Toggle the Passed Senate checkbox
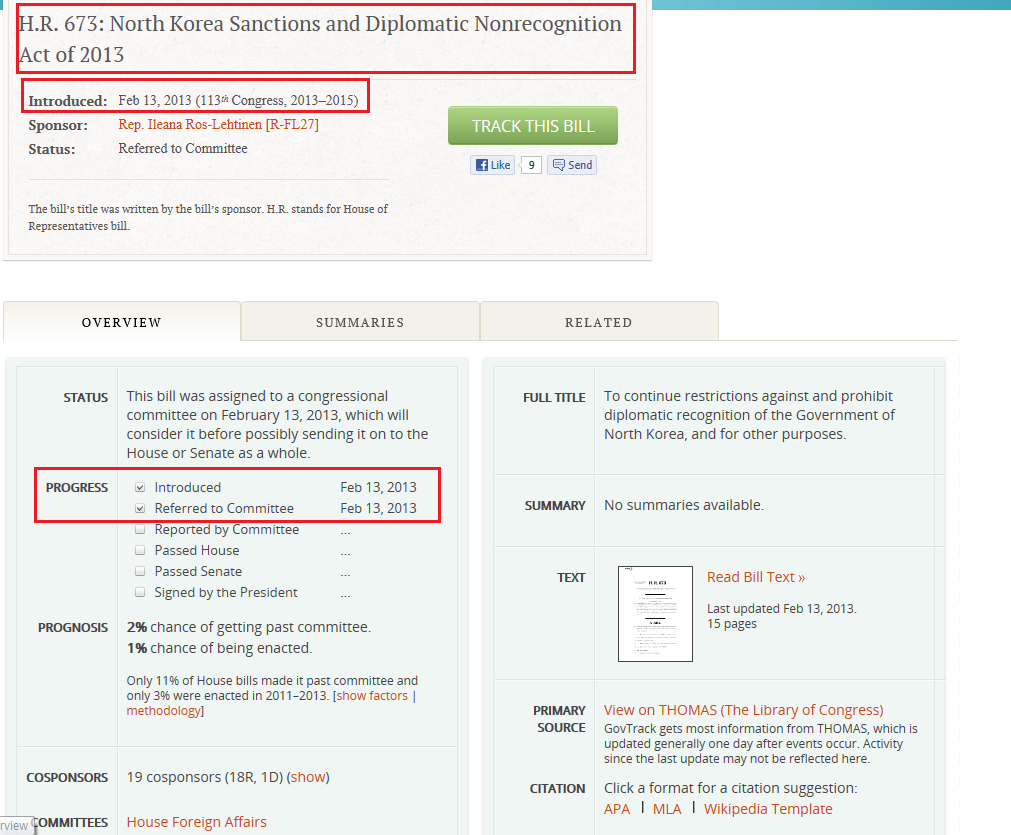The image size is (1011, 835). (x=140, y=571)
